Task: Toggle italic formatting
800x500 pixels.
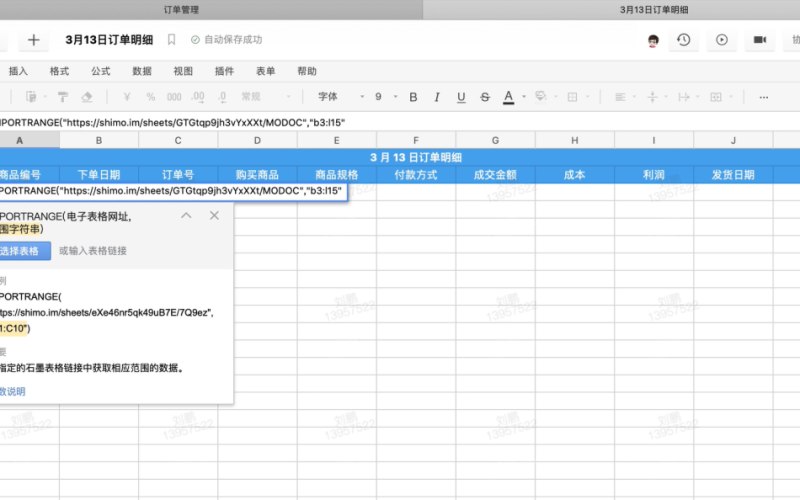Action: (437, 97)
